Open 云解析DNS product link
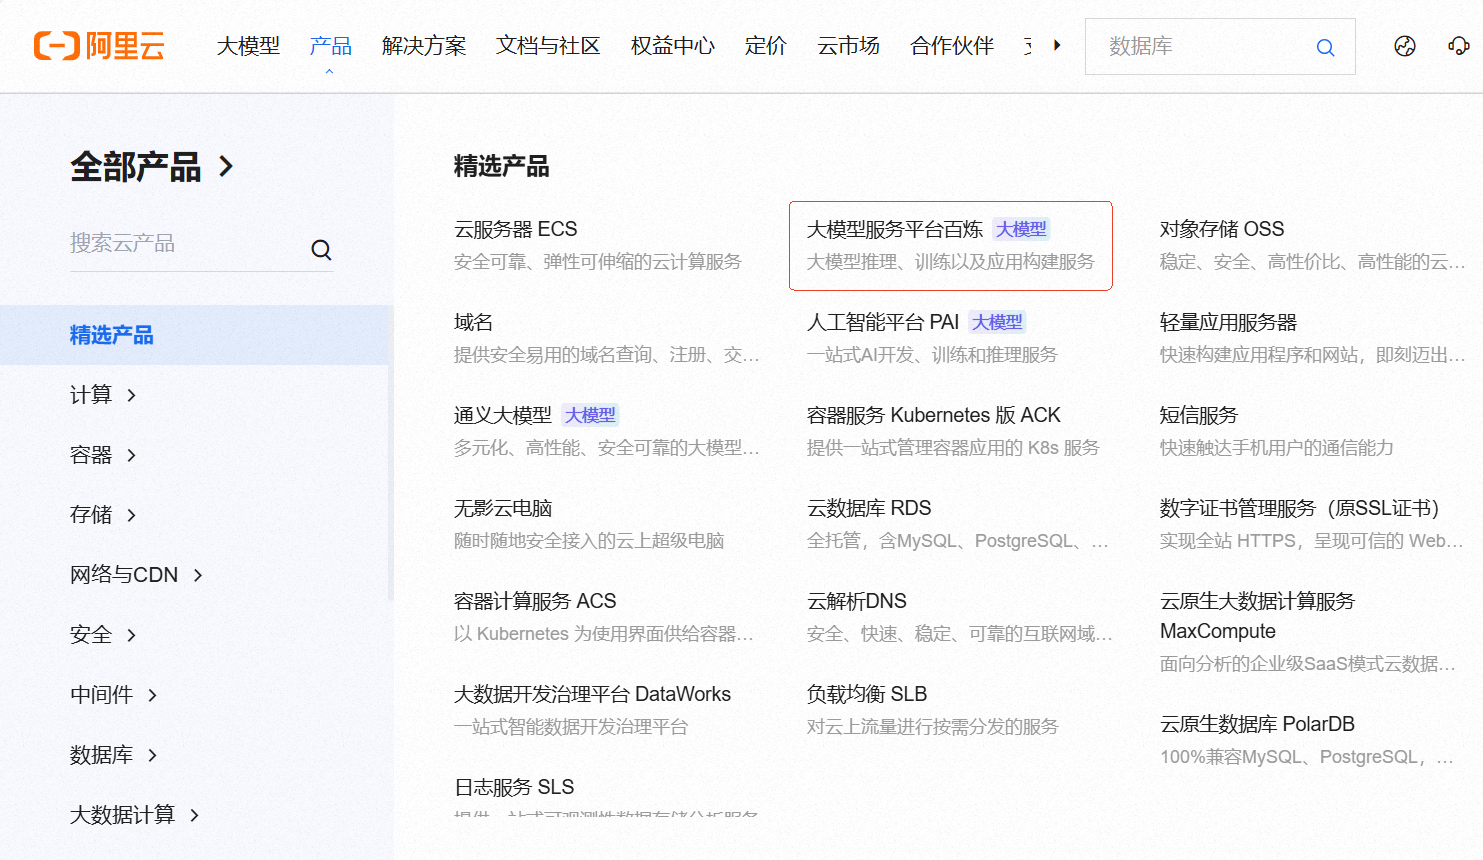 857,601
